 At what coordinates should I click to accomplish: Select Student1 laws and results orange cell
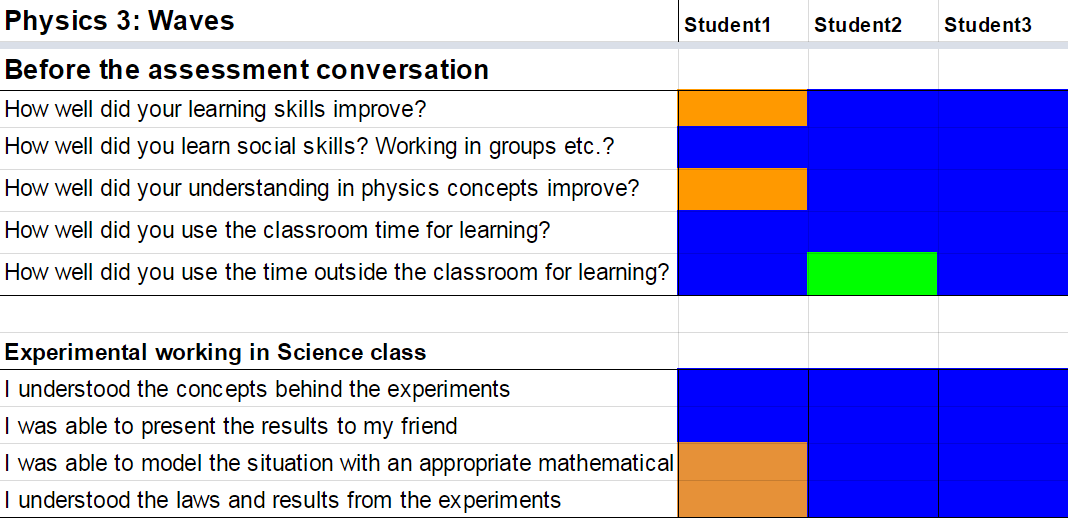click(742, 499)
